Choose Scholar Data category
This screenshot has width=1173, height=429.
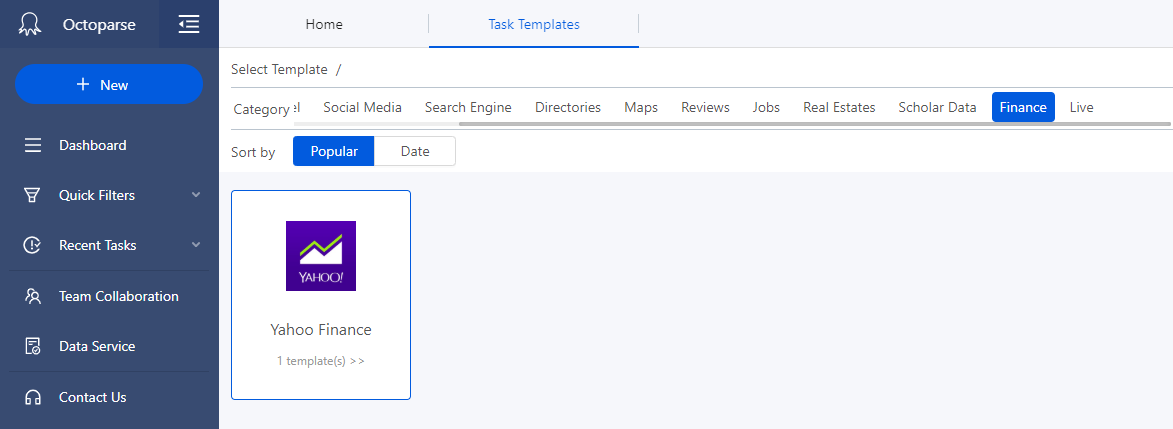(937, 107)
